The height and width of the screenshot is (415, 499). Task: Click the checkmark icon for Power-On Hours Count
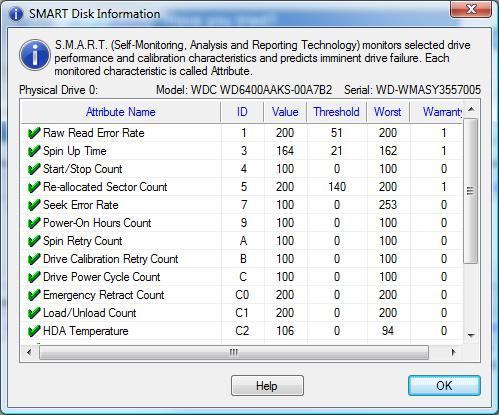click(34, 223)
